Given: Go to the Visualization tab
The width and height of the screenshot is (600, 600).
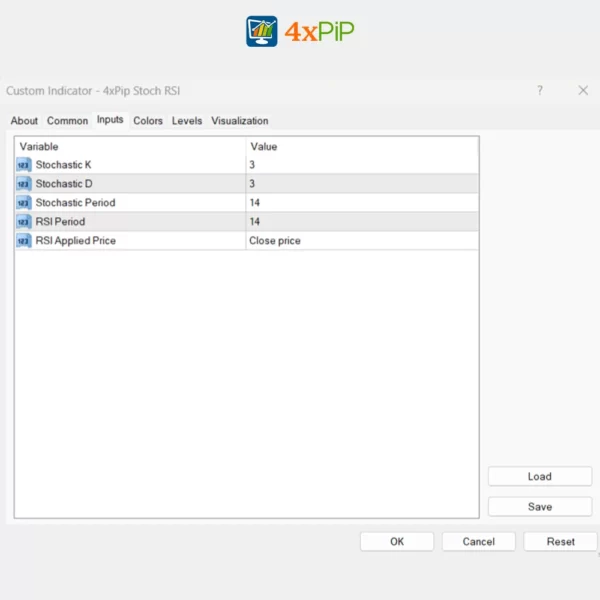Looking at the screenshot, I should (240, 121).
